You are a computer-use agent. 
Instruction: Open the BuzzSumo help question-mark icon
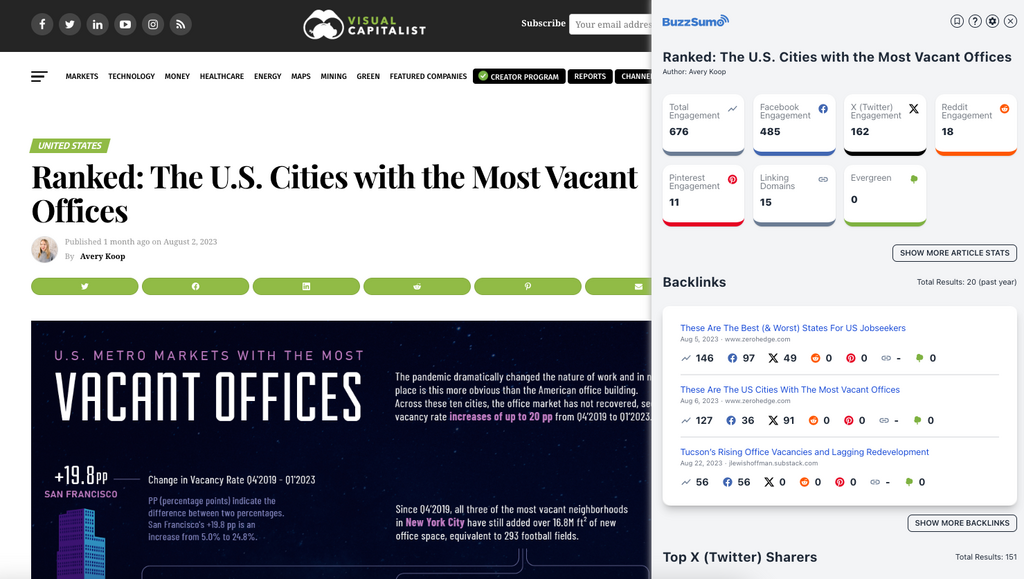975,21
